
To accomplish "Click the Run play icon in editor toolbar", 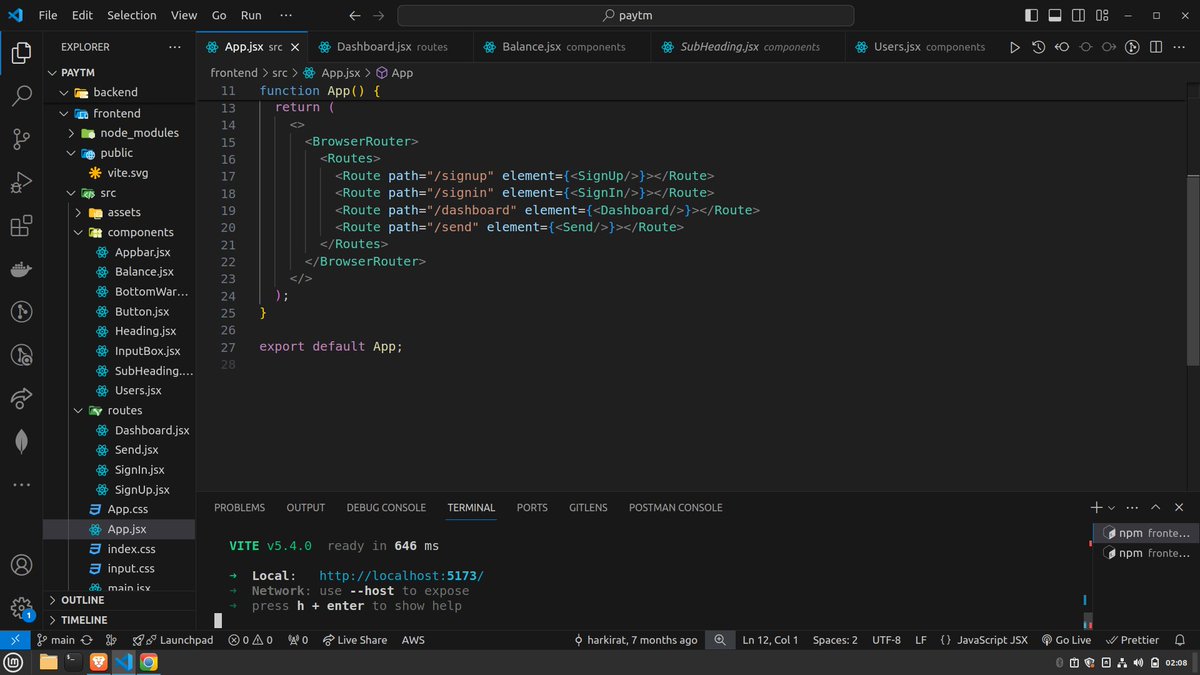I will (x=1015, y=47).
